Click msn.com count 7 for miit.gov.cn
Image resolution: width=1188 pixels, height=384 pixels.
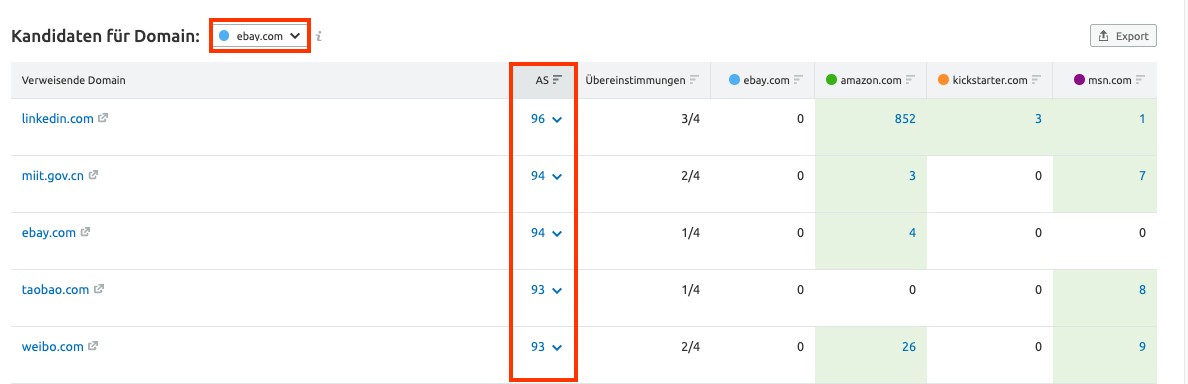(1142, 176)
